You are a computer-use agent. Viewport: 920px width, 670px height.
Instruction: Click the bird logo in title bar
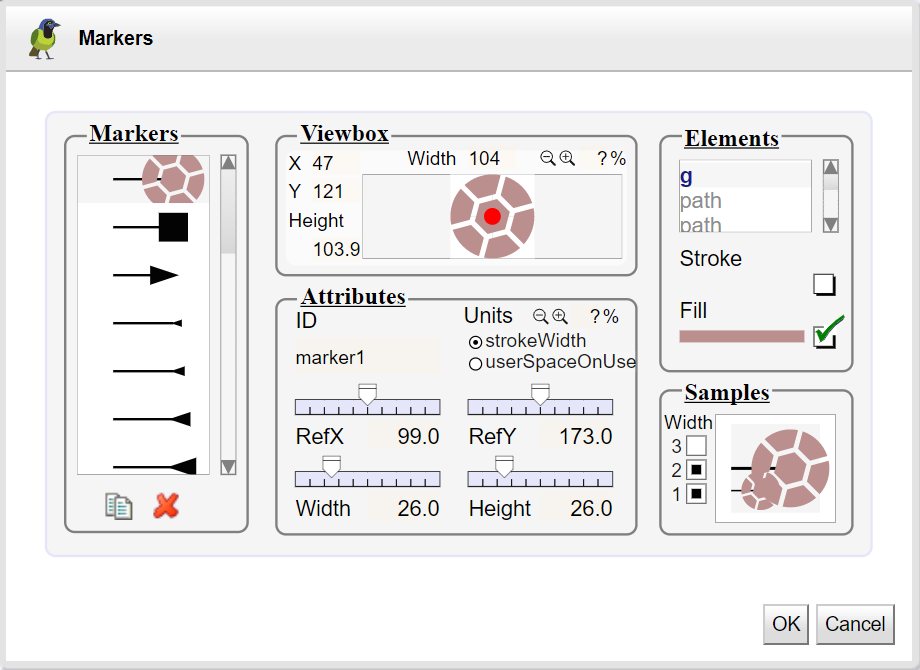click(45, 39)
